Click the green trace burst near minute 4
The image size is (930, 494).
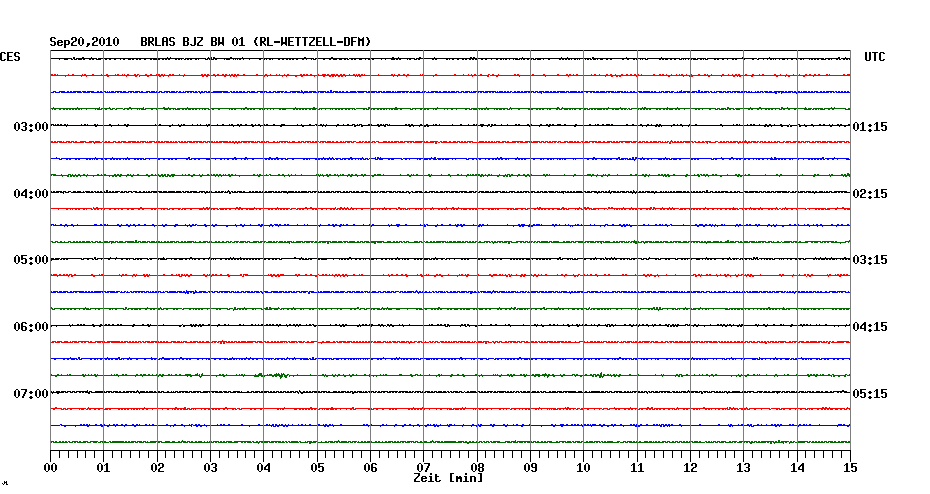[272, 375]
